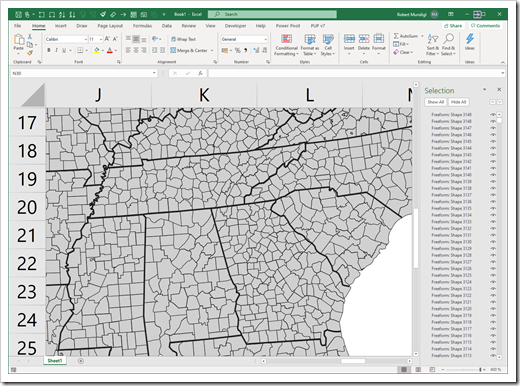
Task: Hide Freeform Shape 3140 with eye icon
Action: [x=493, y=175]
